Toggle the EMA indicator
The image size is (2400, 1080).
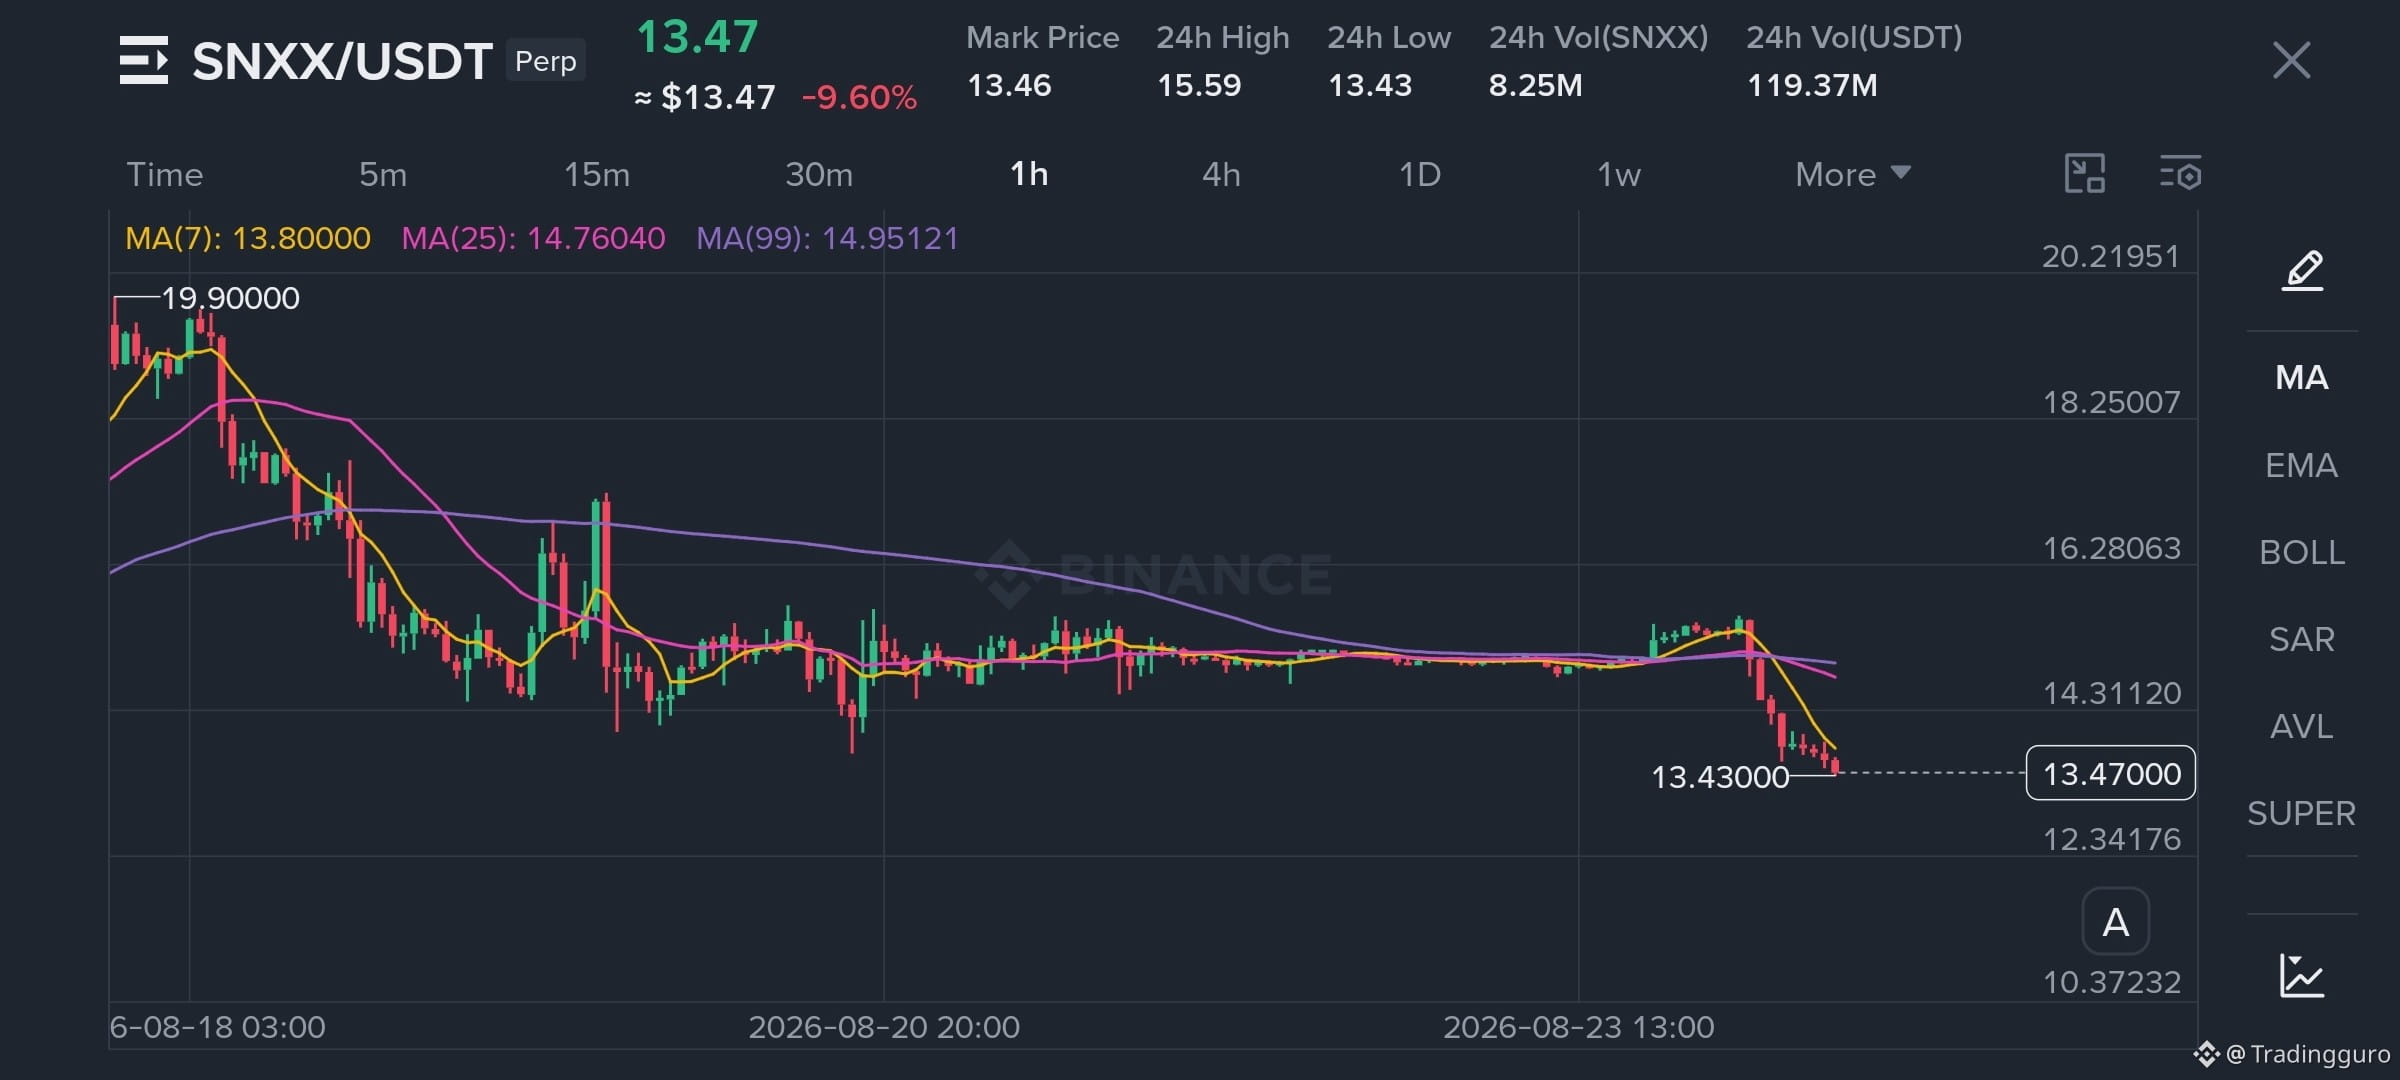click(2302, 466)
